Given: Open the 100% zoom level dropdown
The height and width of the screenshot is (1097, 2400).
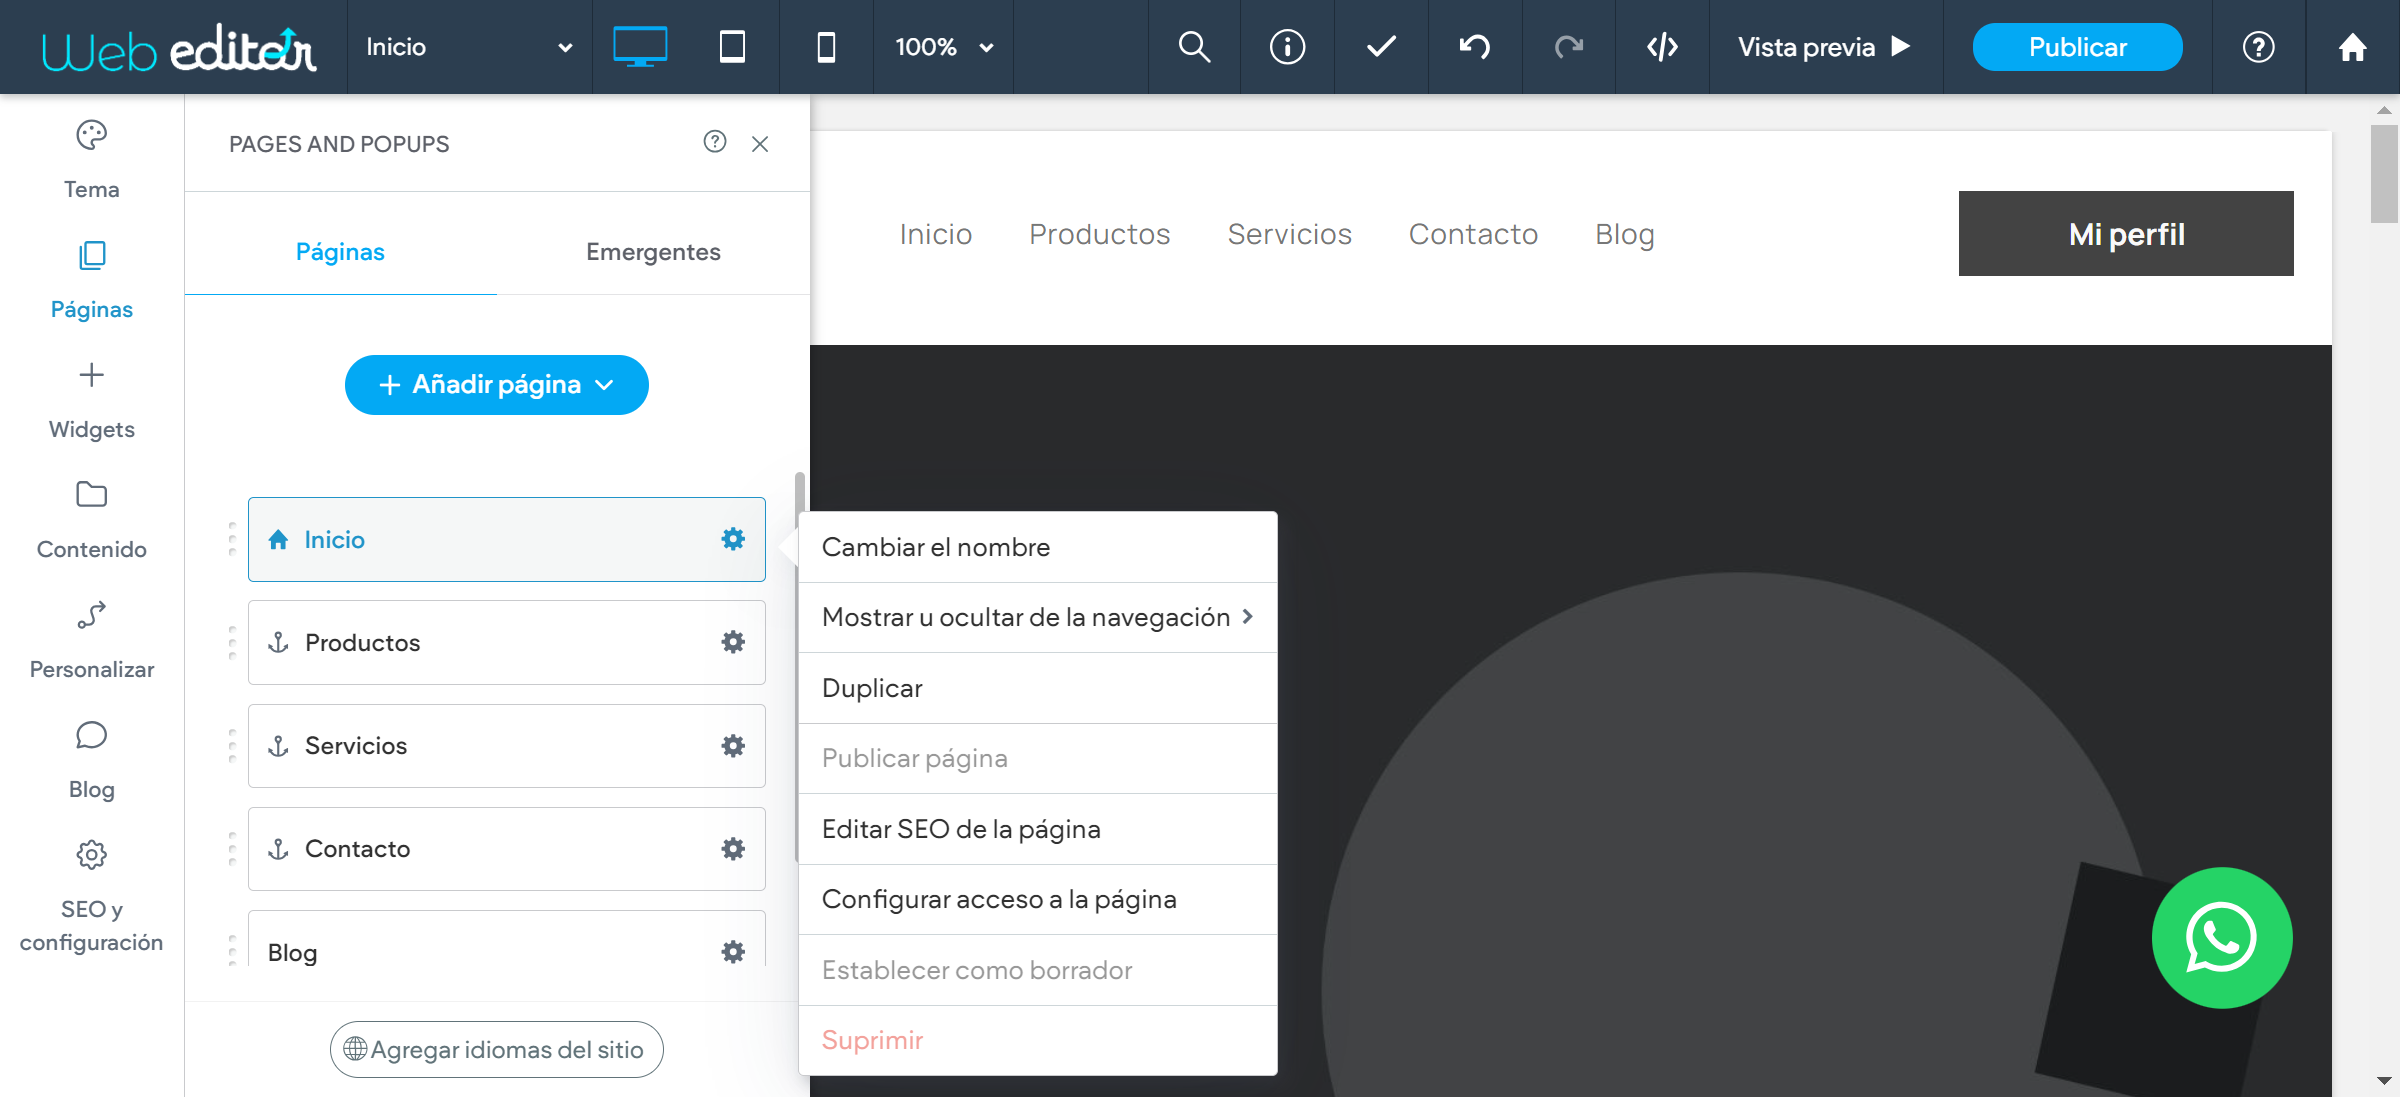Looking at the screenshot, I should (x=944, y=47).
